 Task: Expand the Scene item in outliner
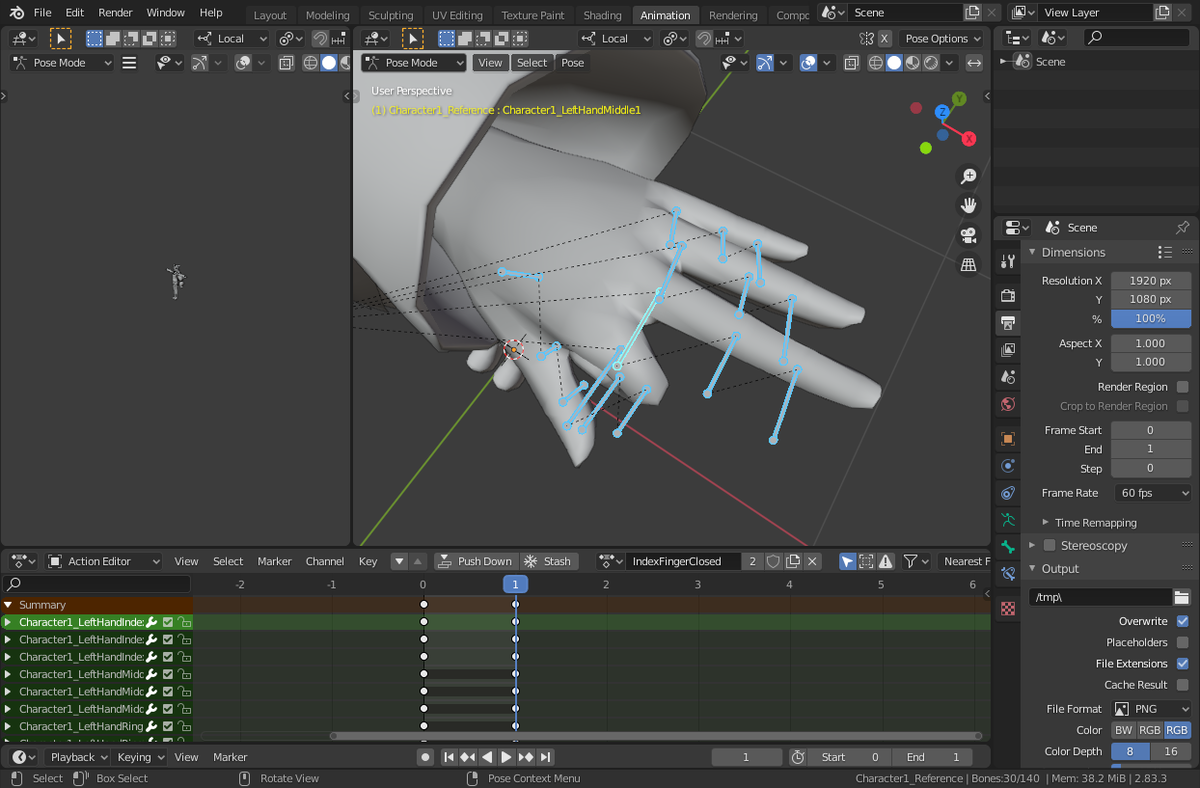pos(1004,62)
